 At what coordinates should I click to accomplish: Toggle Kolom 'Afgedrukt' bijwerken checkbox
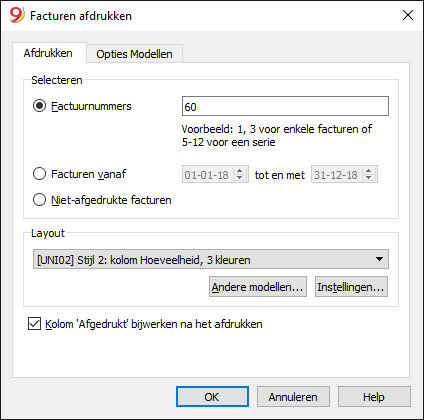click(34, 324)
